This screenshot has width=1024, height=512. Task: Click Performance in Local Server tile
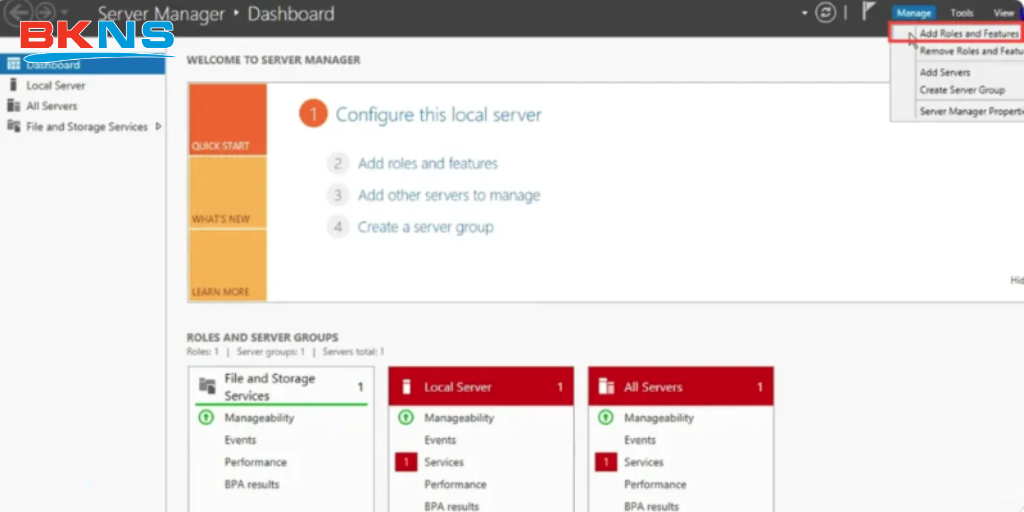click(x=455, y=484)
